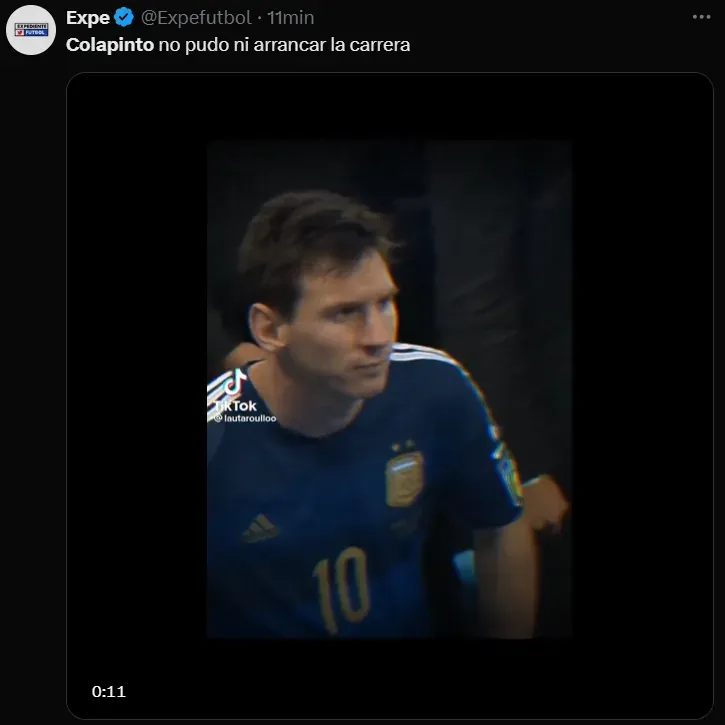Click the Adidas logo on the jersey
Image resolution: width=725 pixels, height=725 pixels.
coord(261,527)
